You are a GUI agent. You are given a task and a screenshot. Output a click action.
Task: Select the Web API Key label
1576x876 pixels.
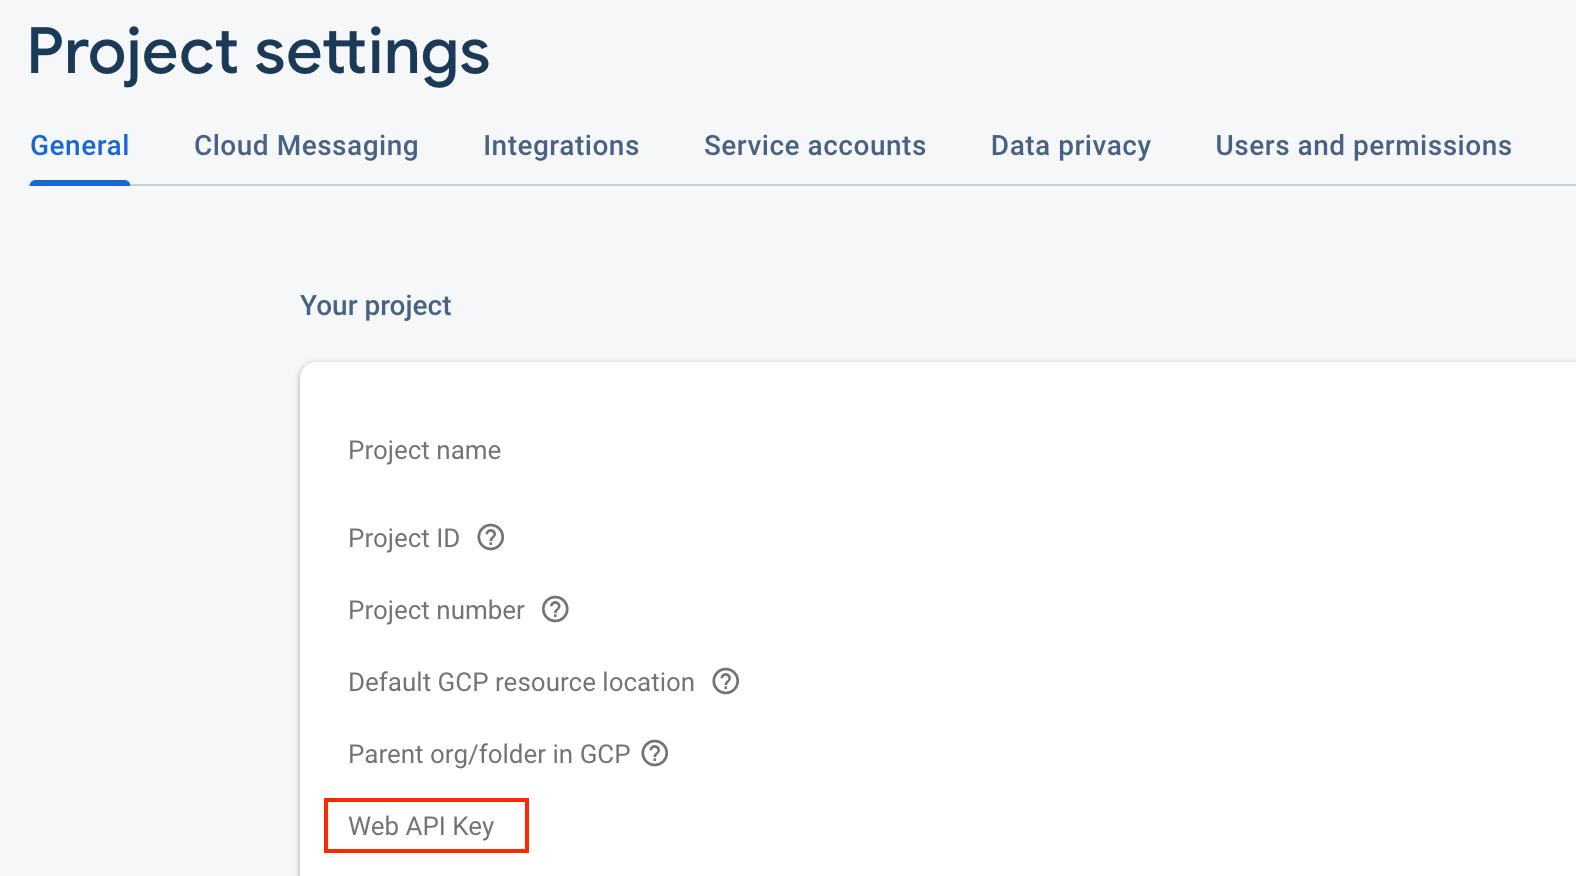[x=421, y=827]
